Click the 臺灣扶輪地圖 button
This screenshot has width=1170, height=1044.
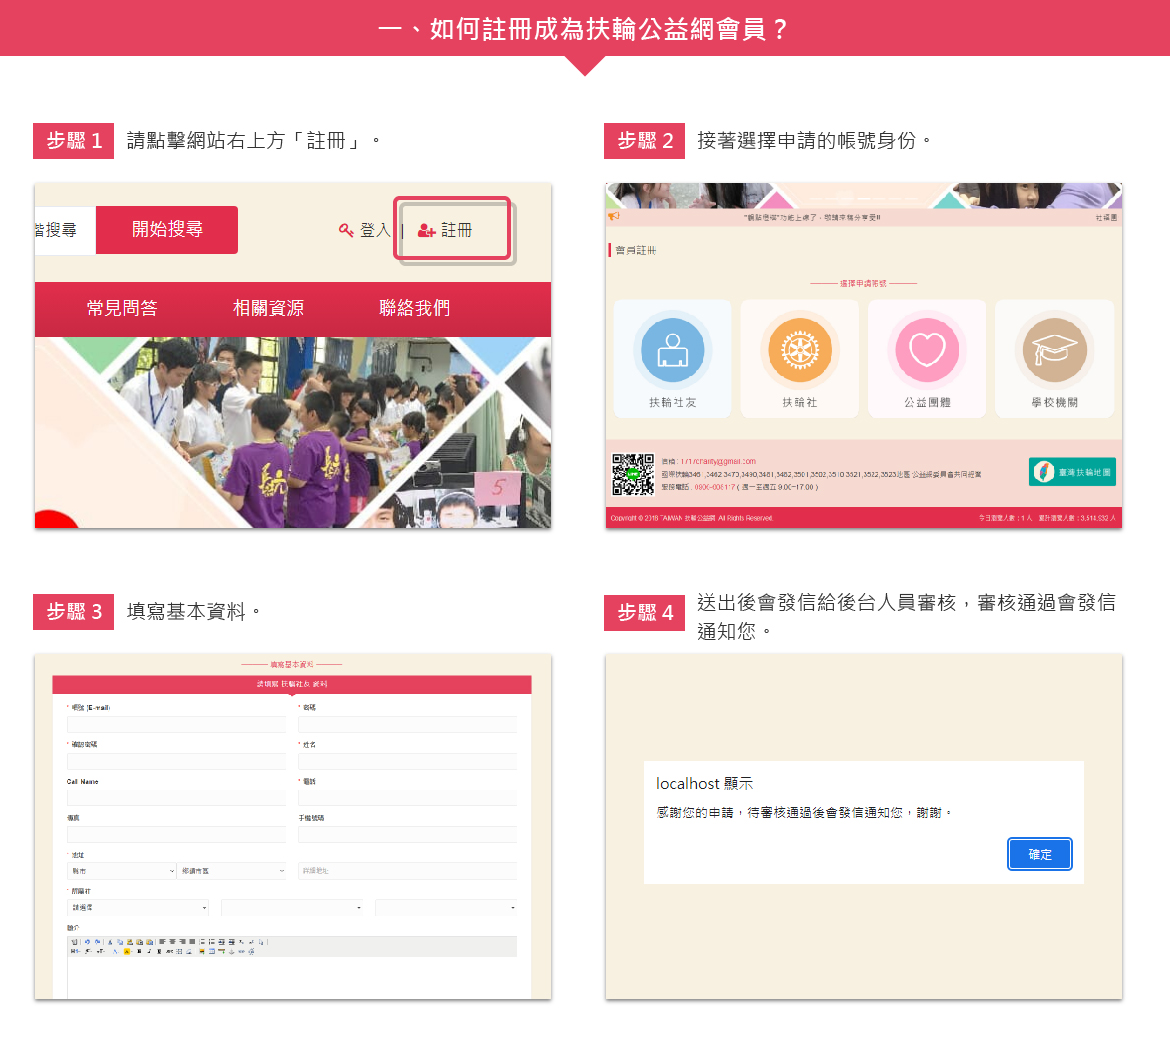(1072, 472)
